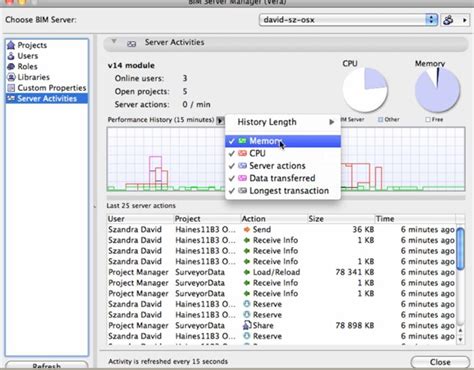The height and width of the screenshot is (370, 474).
Task: Click the green Memory graph icon
Action: point(242,141)
